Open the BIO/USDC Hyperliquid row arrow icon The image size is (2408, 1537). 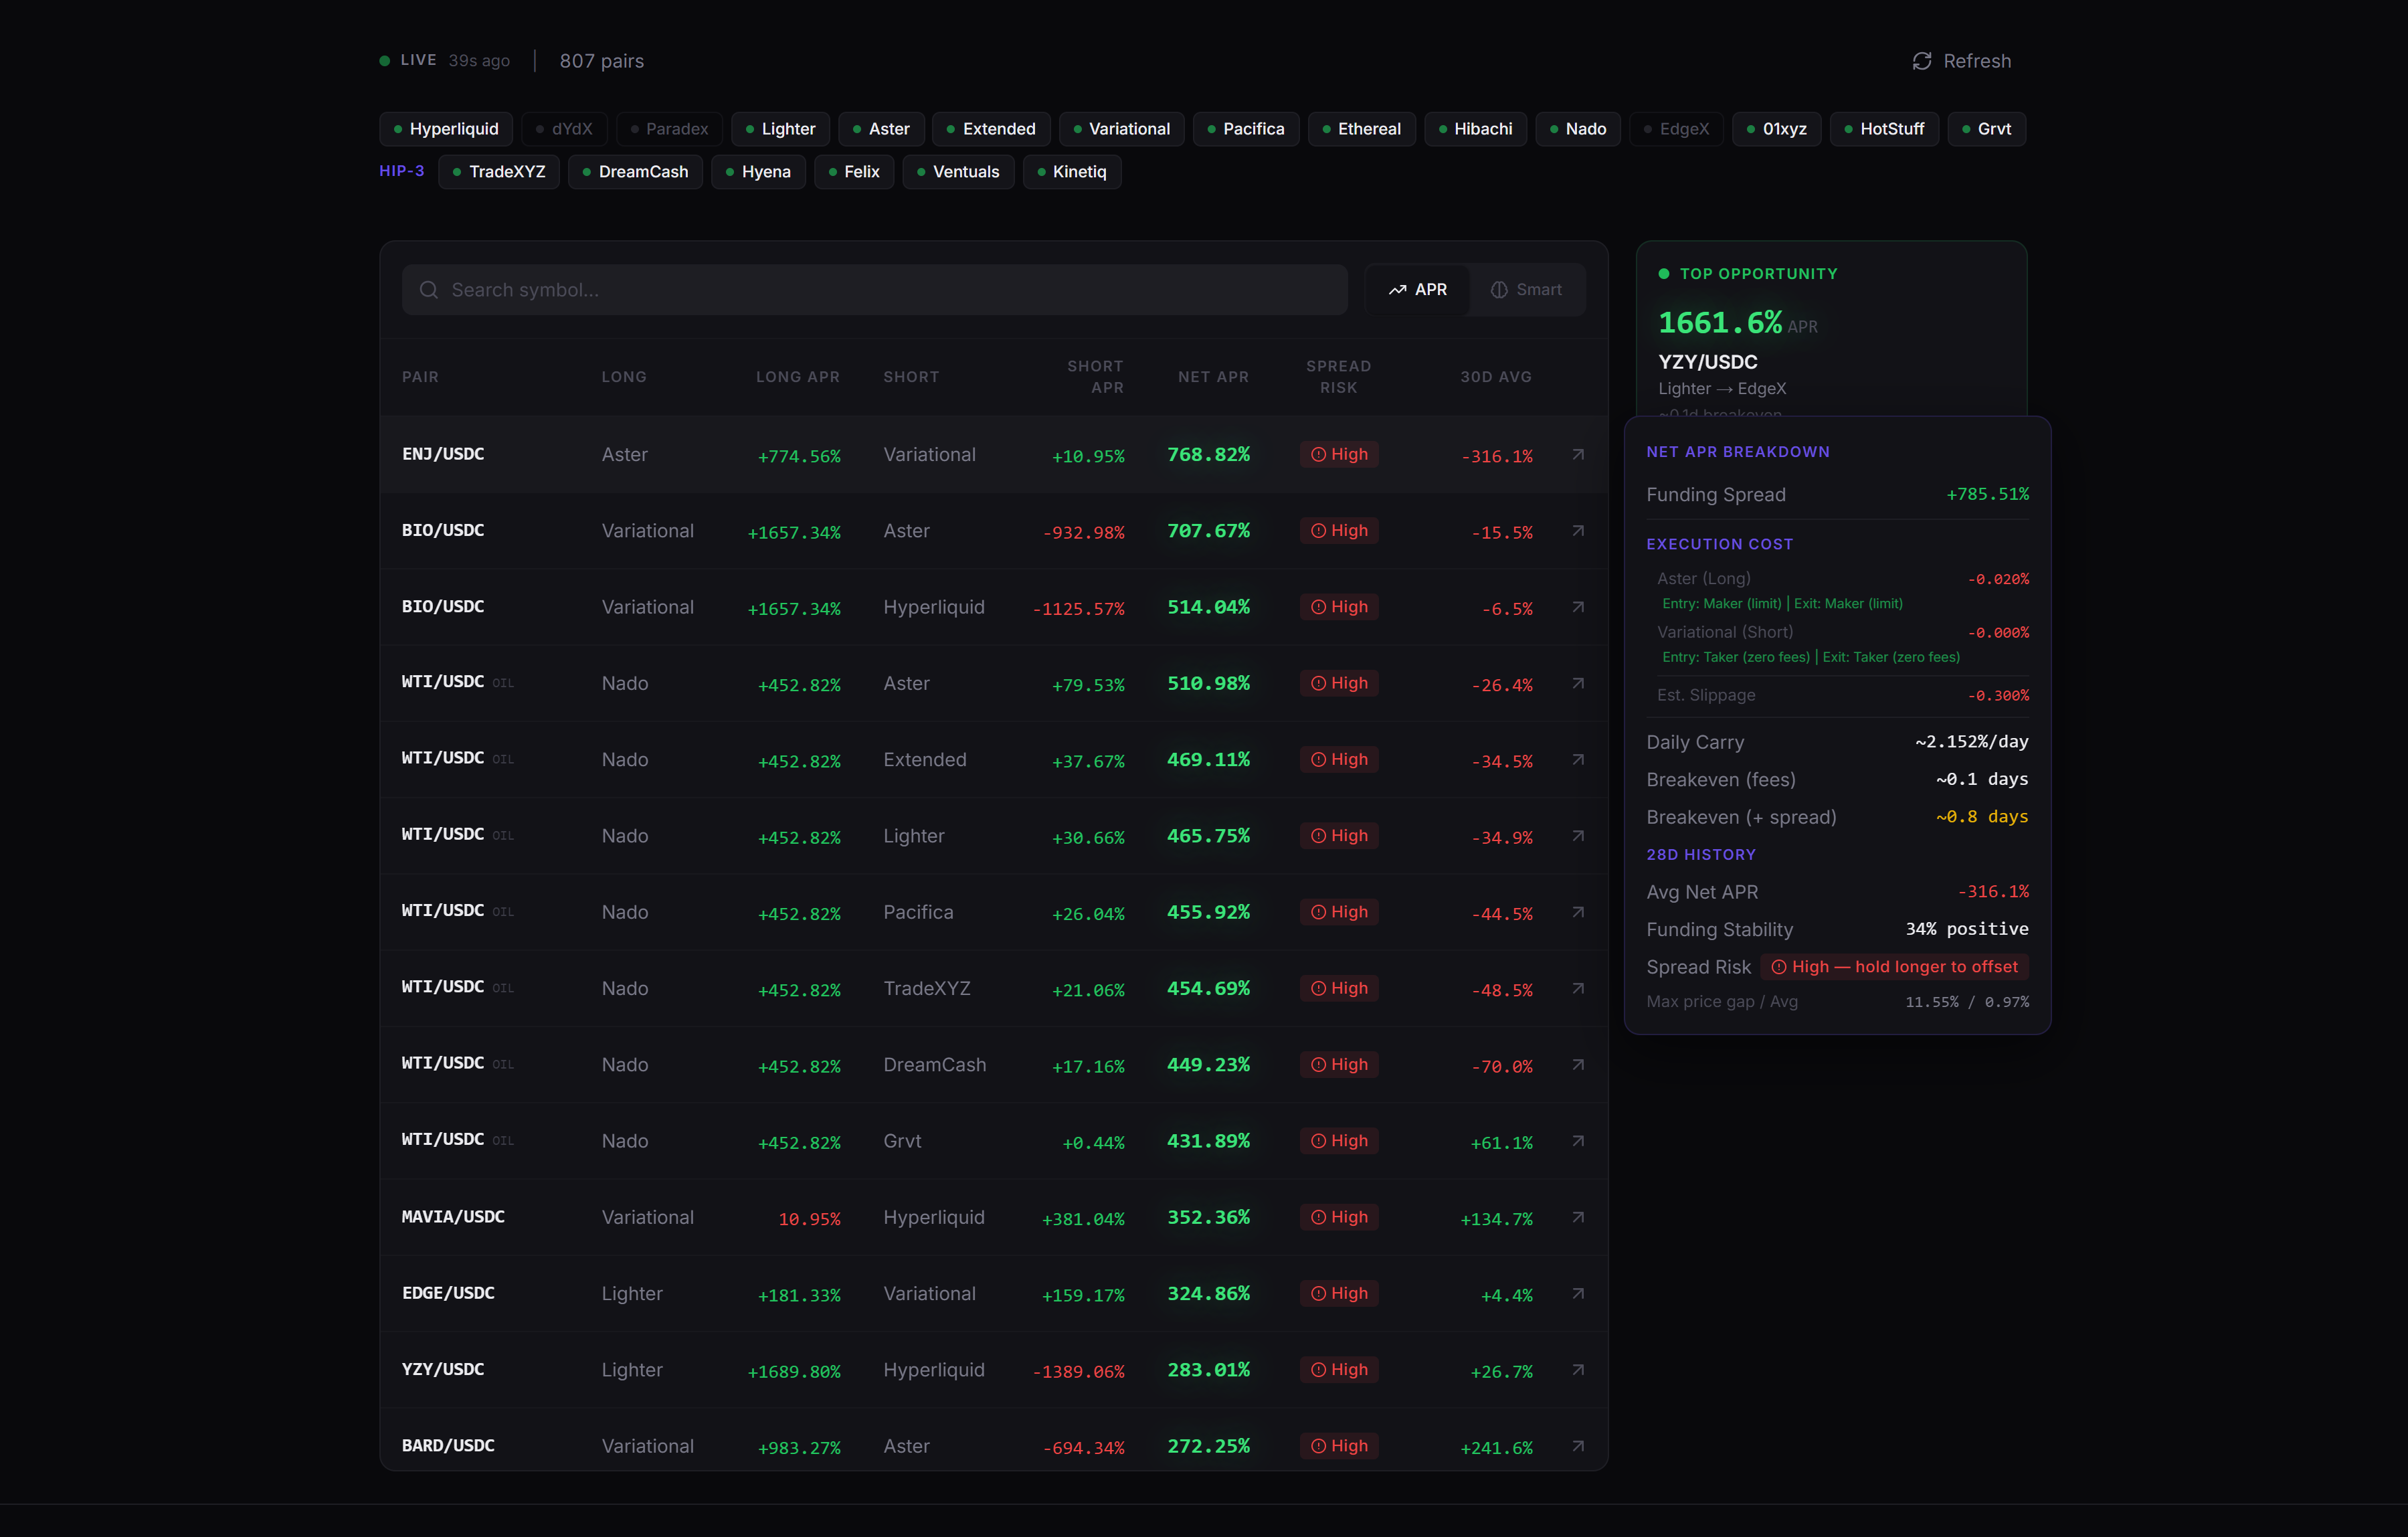(x=1578, y=607)
